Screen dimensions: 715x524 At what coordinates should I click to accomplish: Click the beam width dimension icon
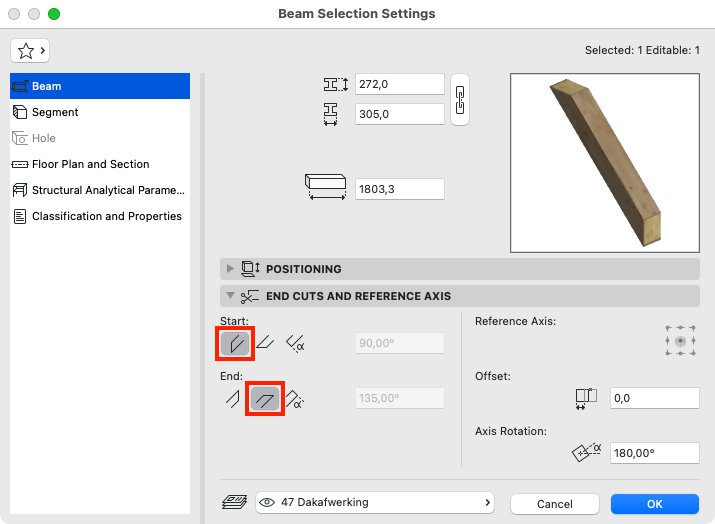331,114
